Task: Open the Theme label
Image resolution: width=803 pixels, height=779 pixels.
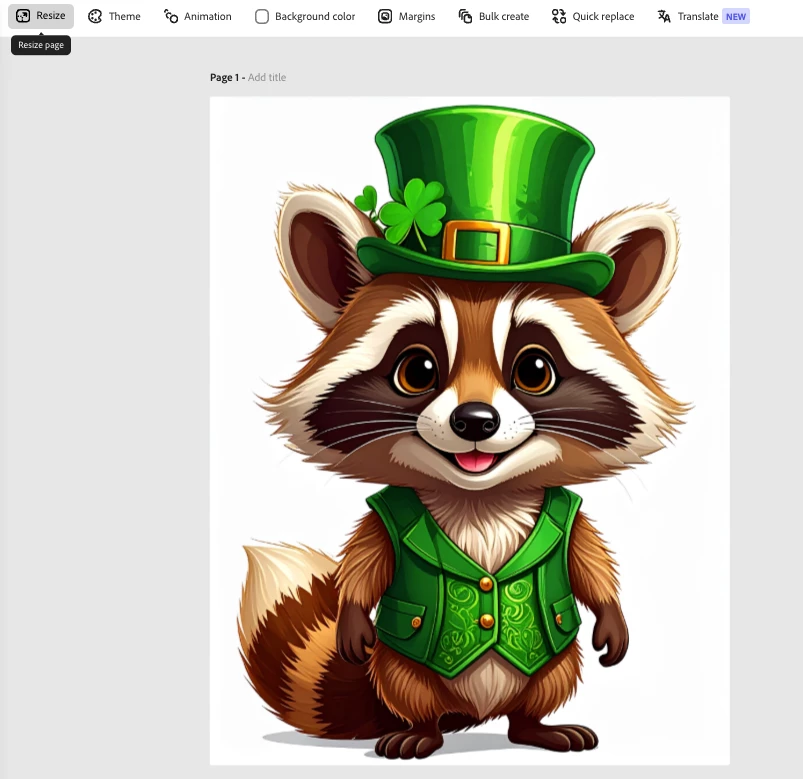Action: pyautogui.click(x=124, y=16)
